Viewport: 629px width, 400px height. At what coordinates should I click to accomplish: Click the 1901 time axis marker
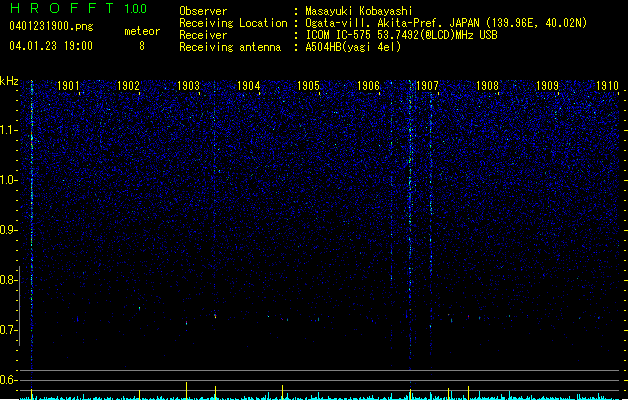[68, 85]
